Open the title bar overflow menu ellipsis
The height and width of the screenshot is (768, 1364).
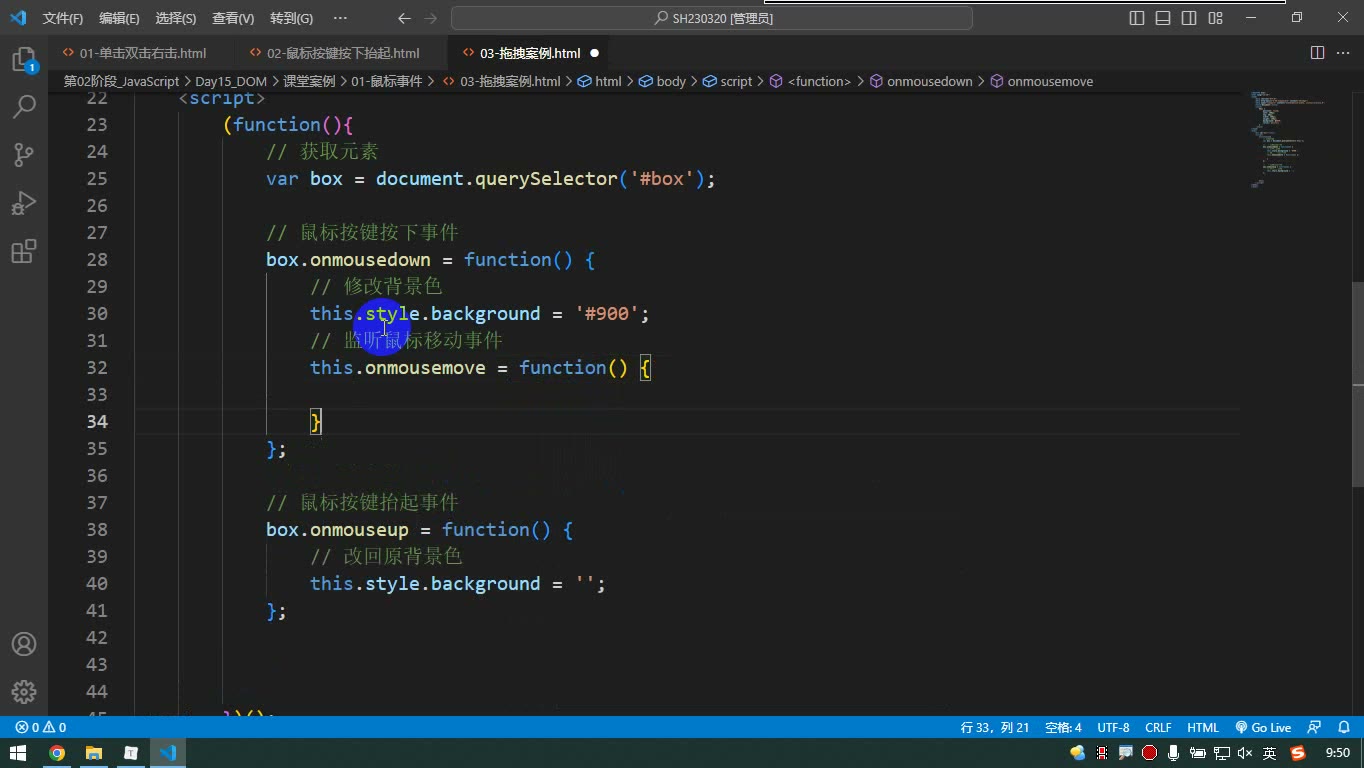coord(340,18)
